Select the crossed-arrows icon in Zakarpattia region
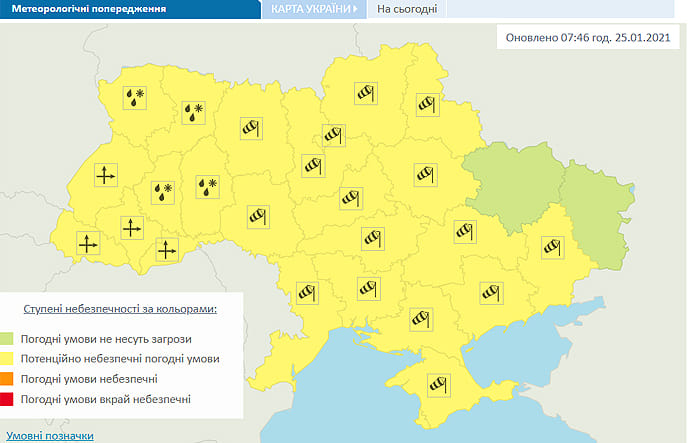The height and width of the screenshot is (443, 690). (88, 242)
